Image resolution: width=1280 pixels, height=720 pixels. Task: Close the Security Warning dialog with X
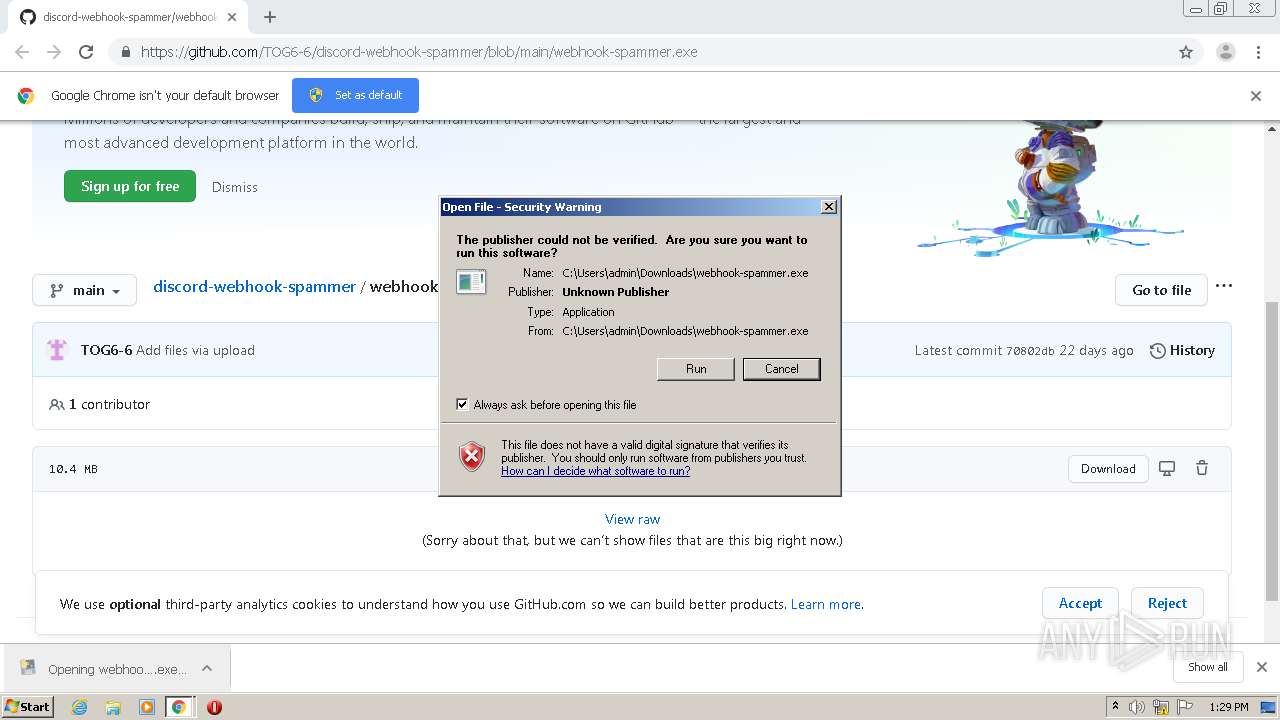[828, 206]
